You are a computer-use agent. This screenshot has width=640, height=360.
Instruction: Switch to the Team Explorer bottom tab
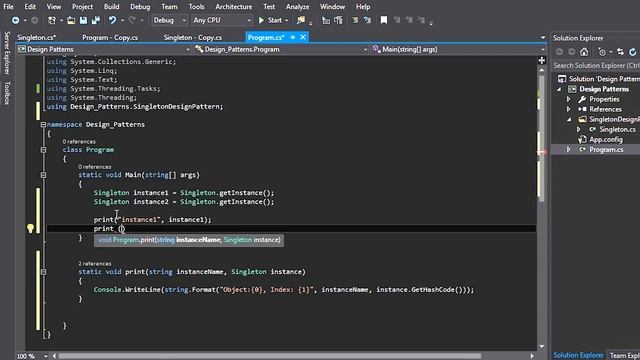coord(624,356)
